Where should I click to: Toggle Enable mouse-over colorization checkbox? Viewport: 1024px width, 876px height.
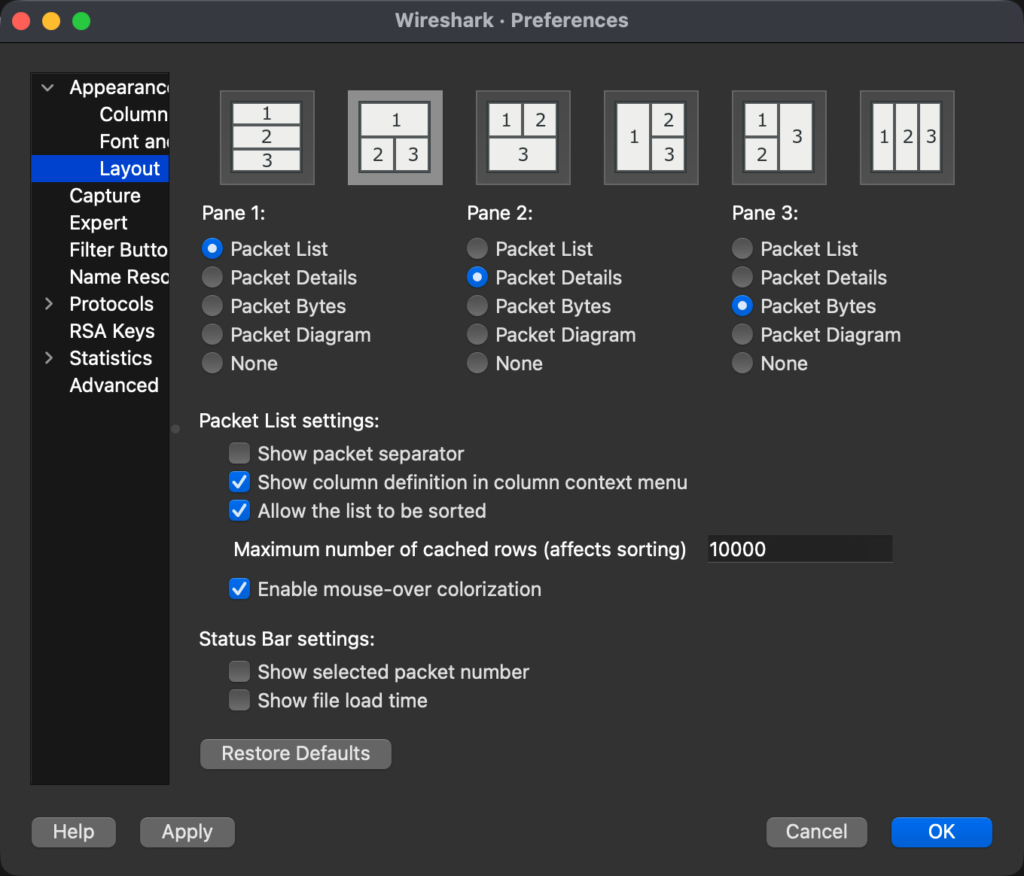tap(240, 589)
